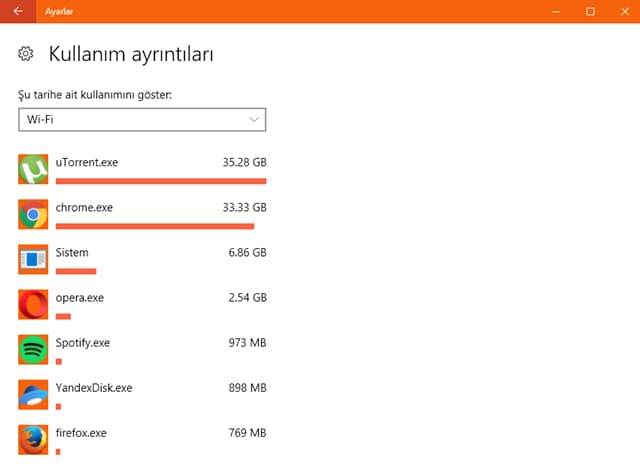The height and width of the screenshot is (466, 640).
Task: Click Chrome's usage bar
Action: 155,226
